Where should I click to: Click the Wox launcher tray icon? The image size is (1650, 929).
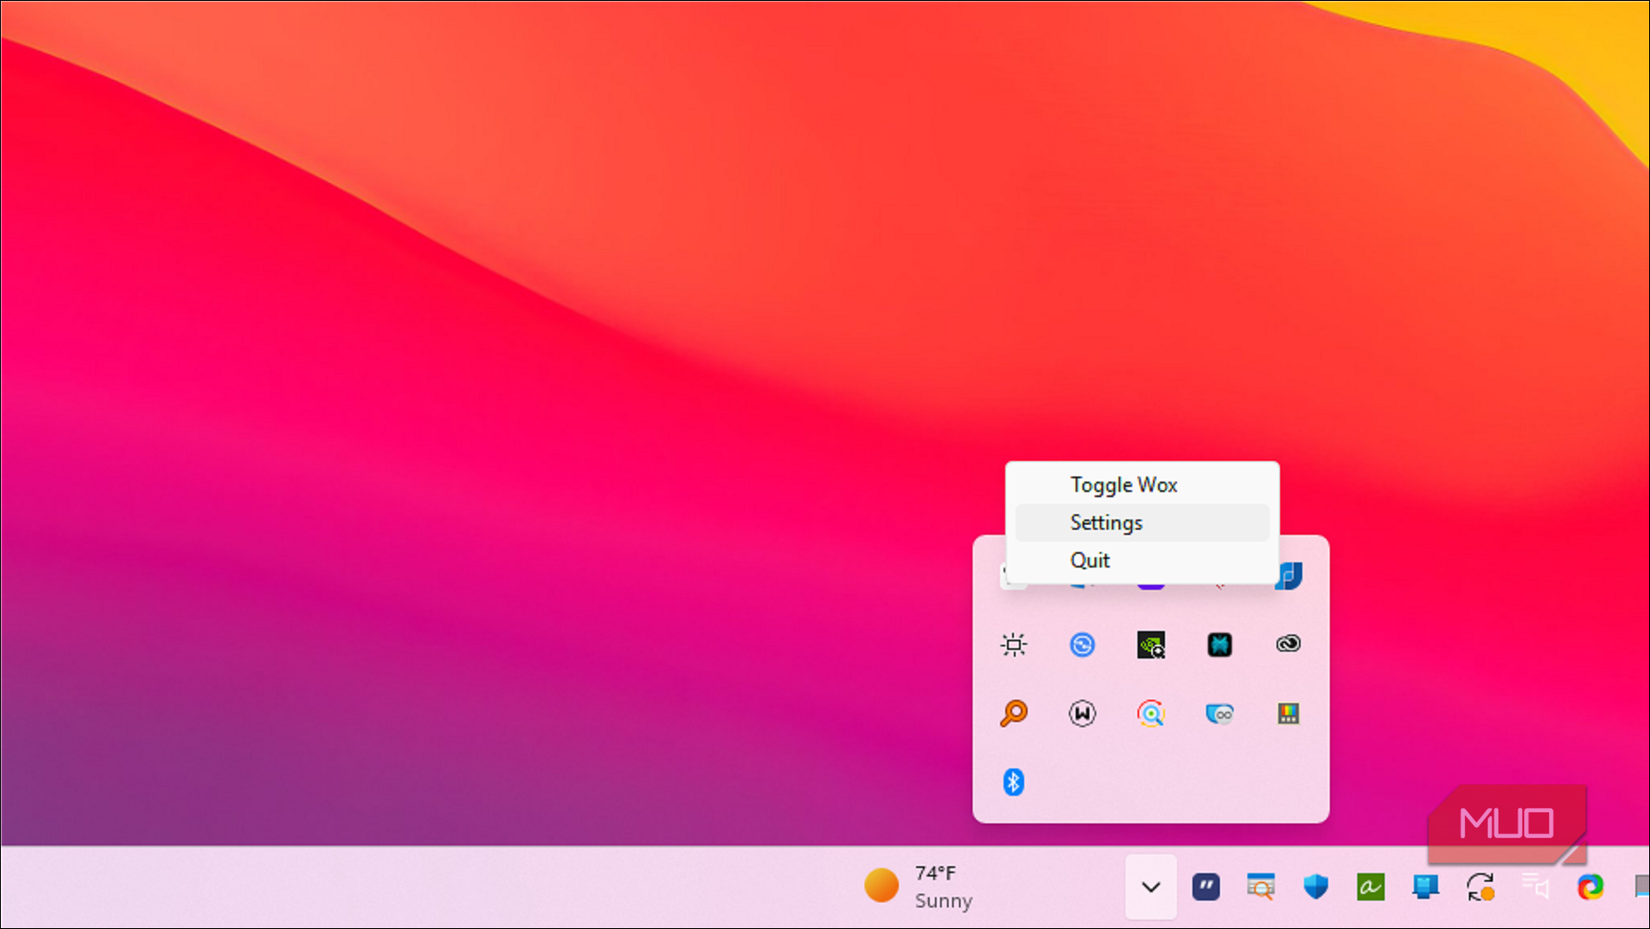[1082, 713]
